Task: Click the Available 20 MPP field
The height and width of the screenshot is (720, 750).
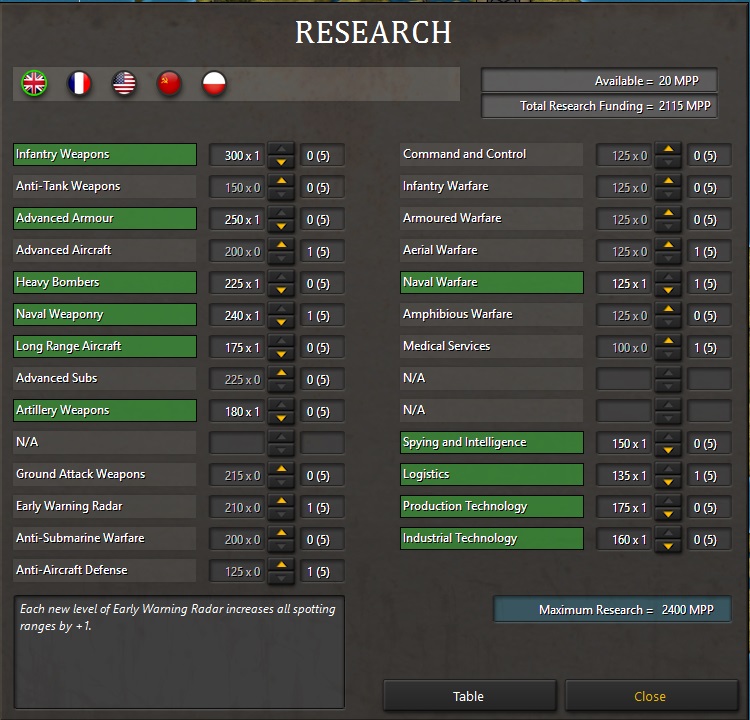Action: (x=600, y=80)
